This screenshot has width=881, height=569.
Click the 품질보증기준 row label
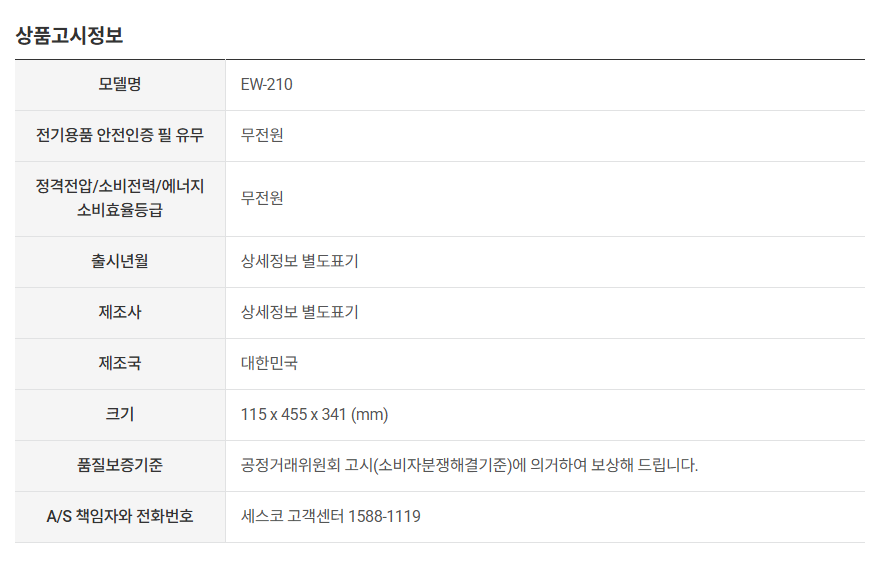coord(120,465)
